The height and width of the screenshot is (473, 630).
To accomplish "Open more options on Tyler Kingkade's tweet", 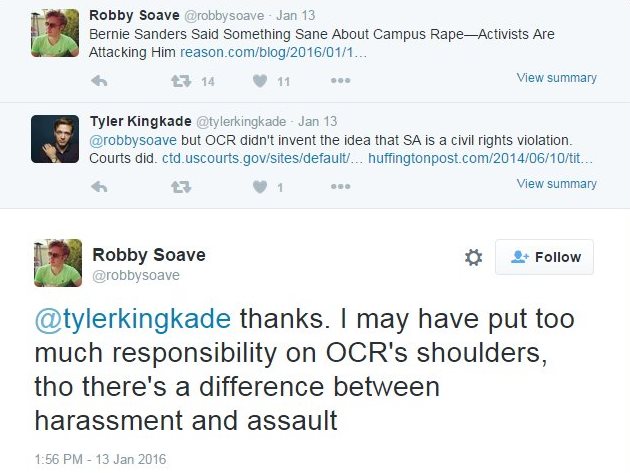I will tap(340, 187).
